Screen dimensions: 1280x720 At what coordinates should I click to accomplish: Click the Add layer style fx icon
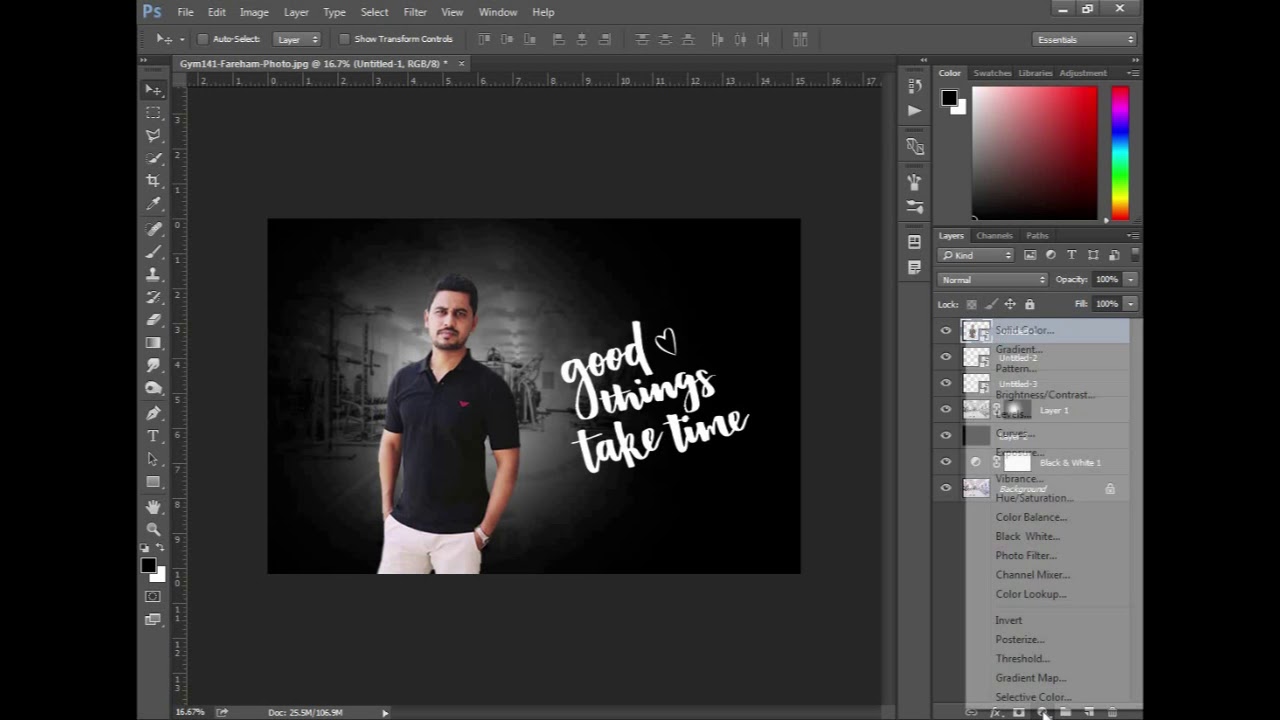pyautogui.click(x=996, y=712)
